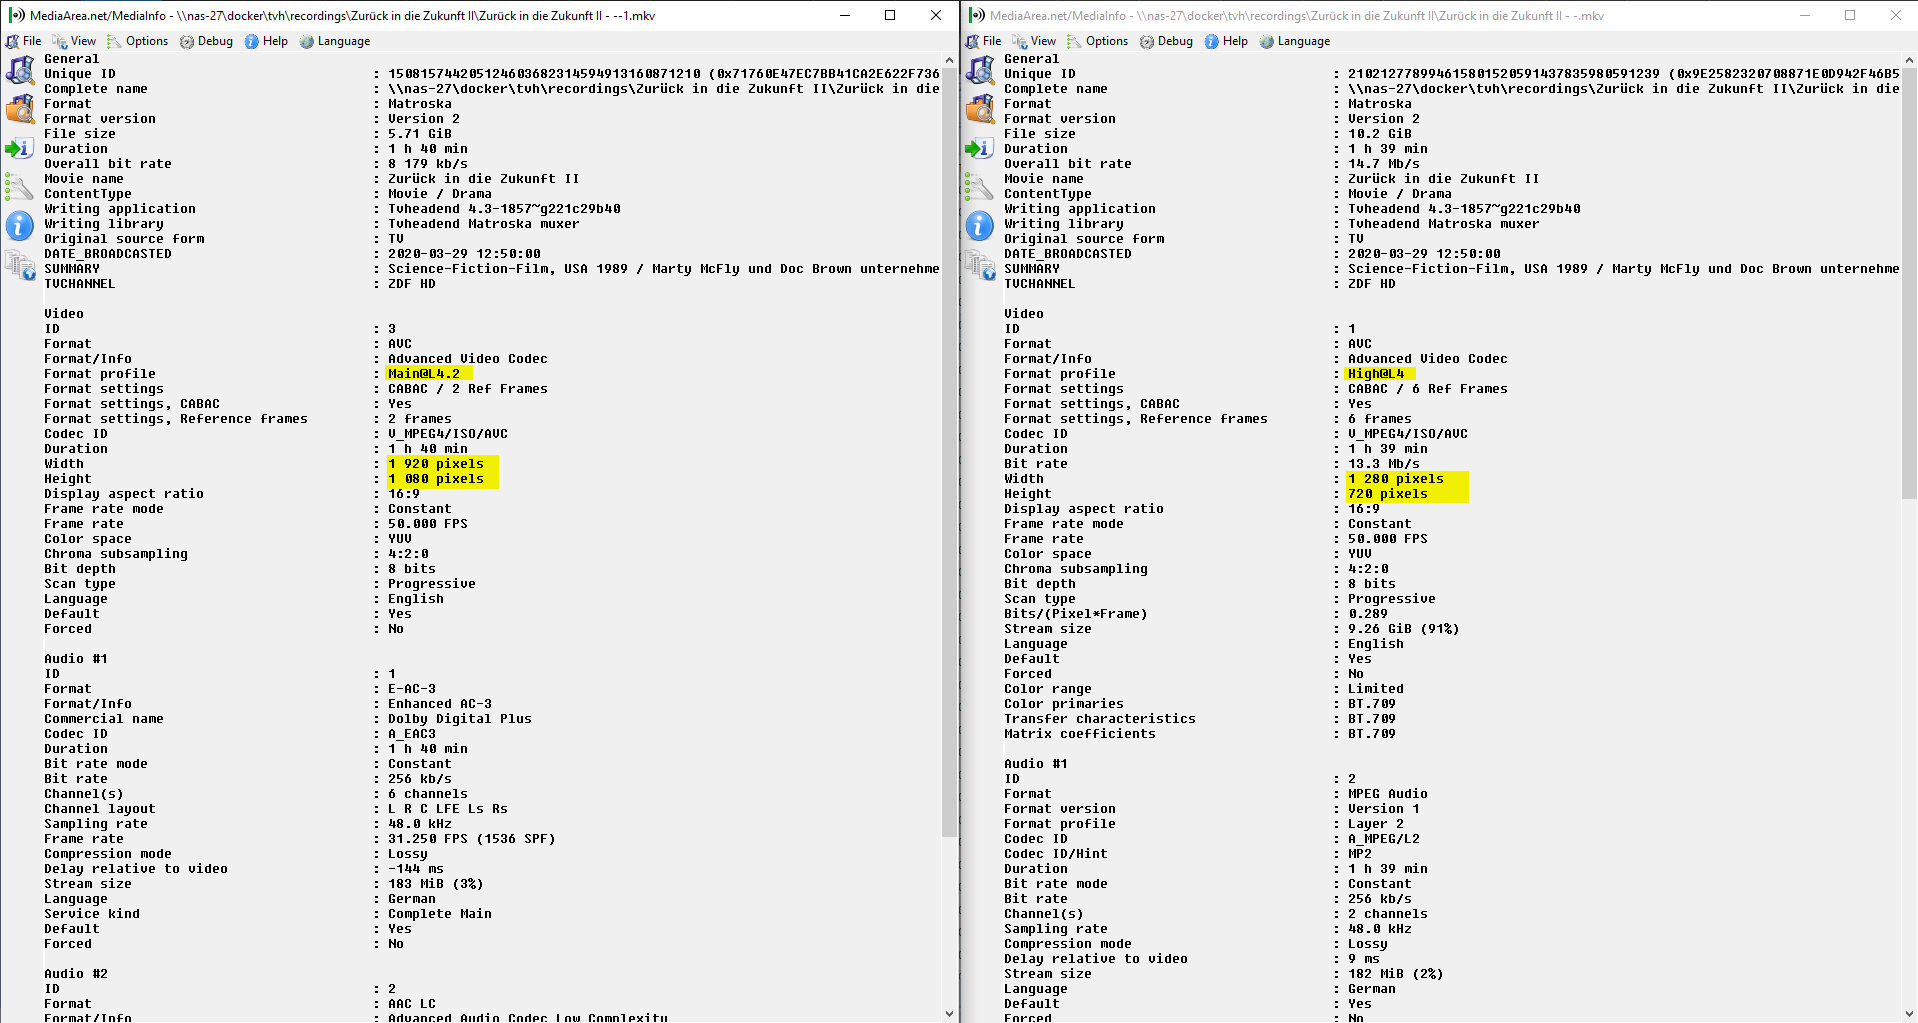This screenshot has width=1918, height=1023.
Task: Click right window scrollbar down arrow
Action: (1909, 1014)
